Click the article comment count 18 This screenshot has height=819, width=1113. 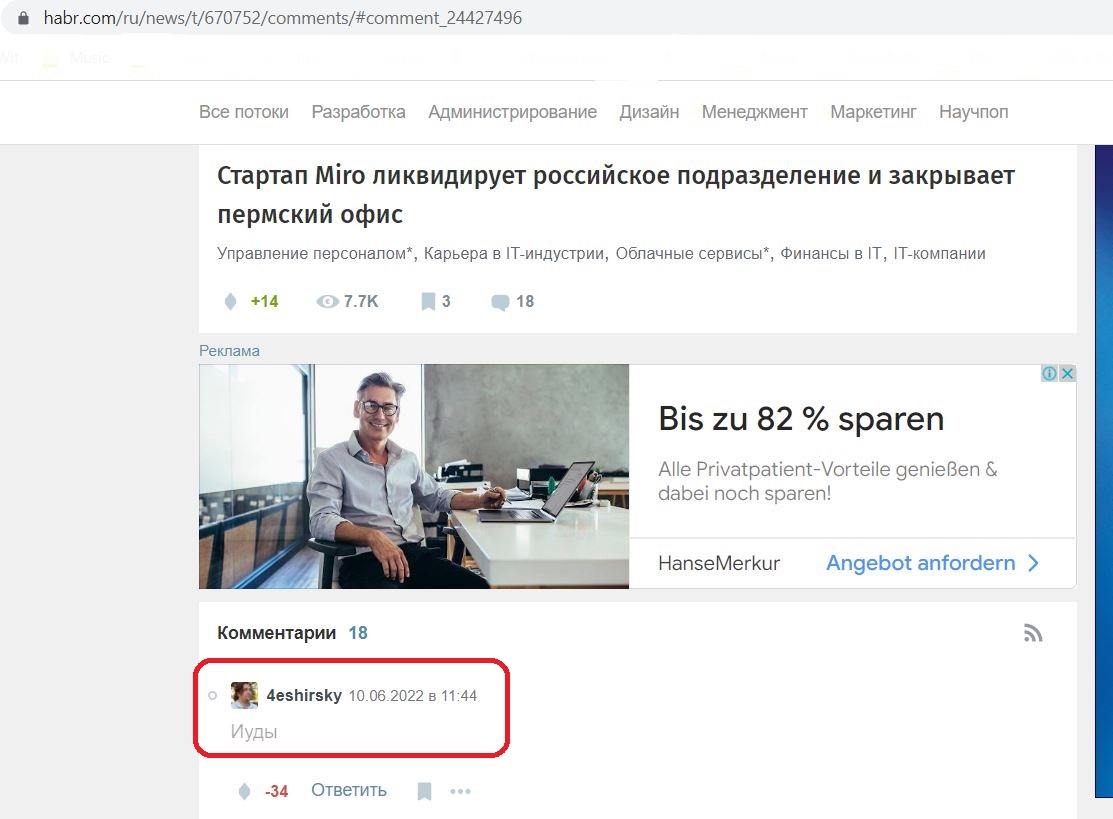coord(525,302)
